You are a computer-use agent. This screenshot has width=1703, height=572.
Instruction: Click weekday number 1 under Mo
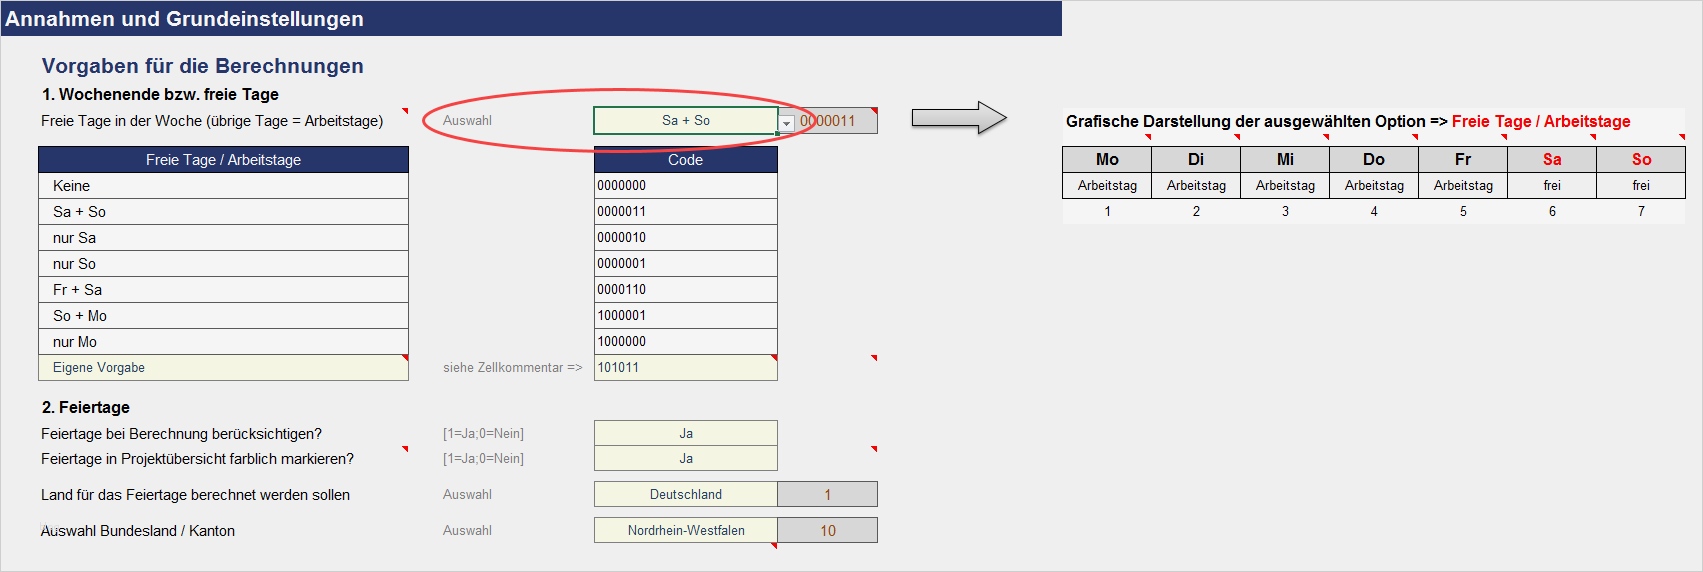pyautogui.click(x=1107, y=211)
